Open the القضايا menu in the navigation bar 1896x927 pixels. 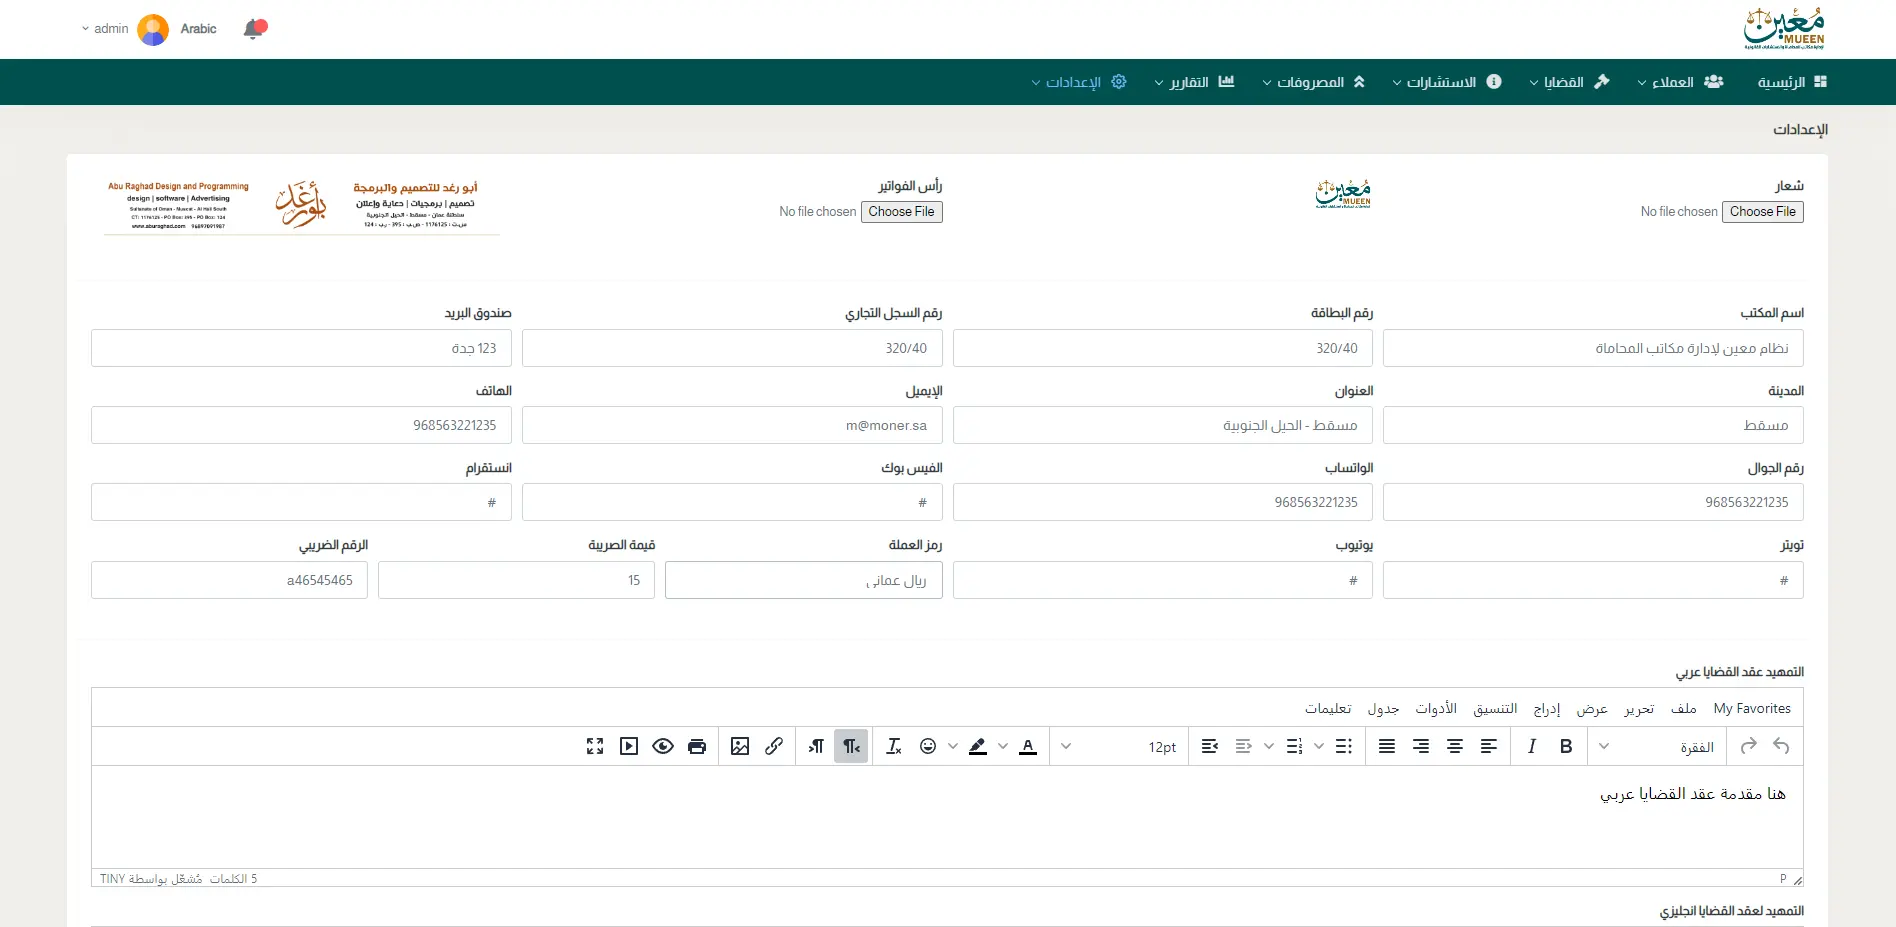pyautogui.click(x=1568, y=82)
